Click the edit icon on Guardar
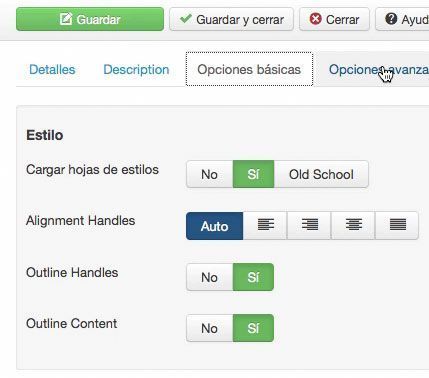The image size is (429, 378). click(x=66, y=19)
